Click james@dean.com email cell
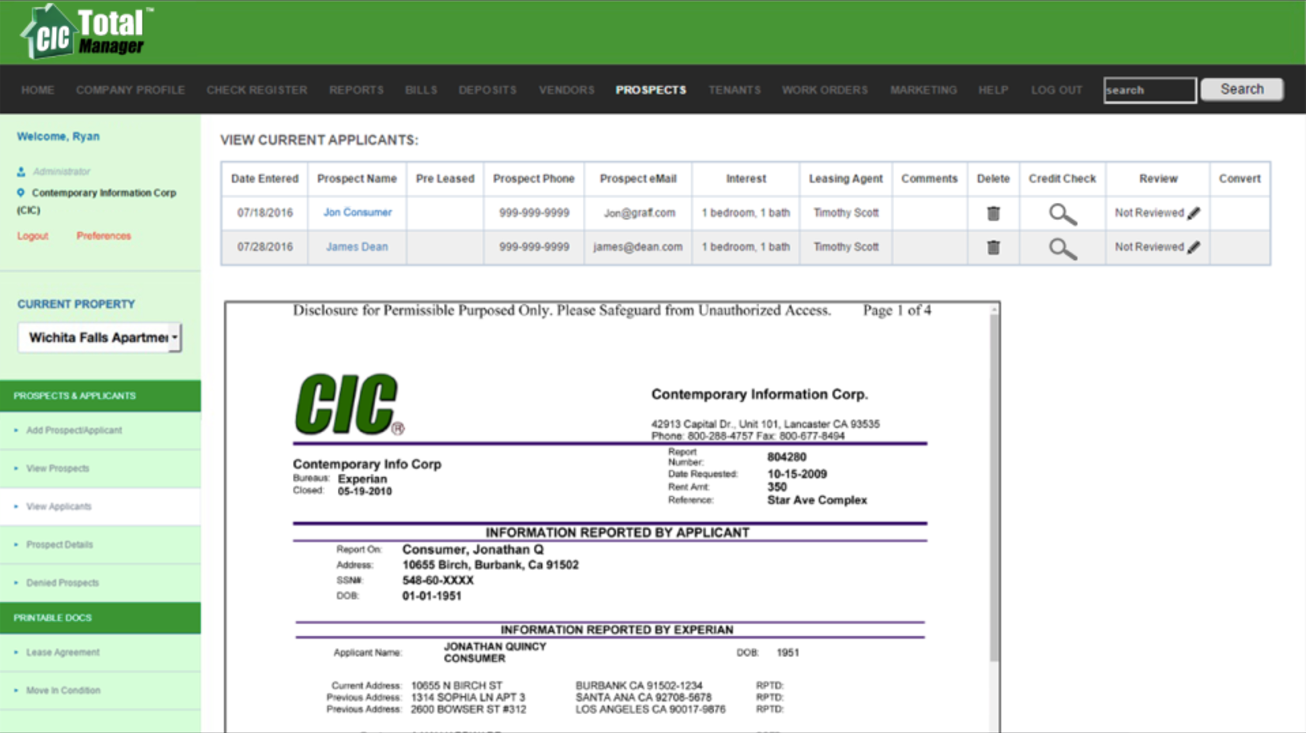Screen dimensions: 1306x733 (x=638, y=247)
